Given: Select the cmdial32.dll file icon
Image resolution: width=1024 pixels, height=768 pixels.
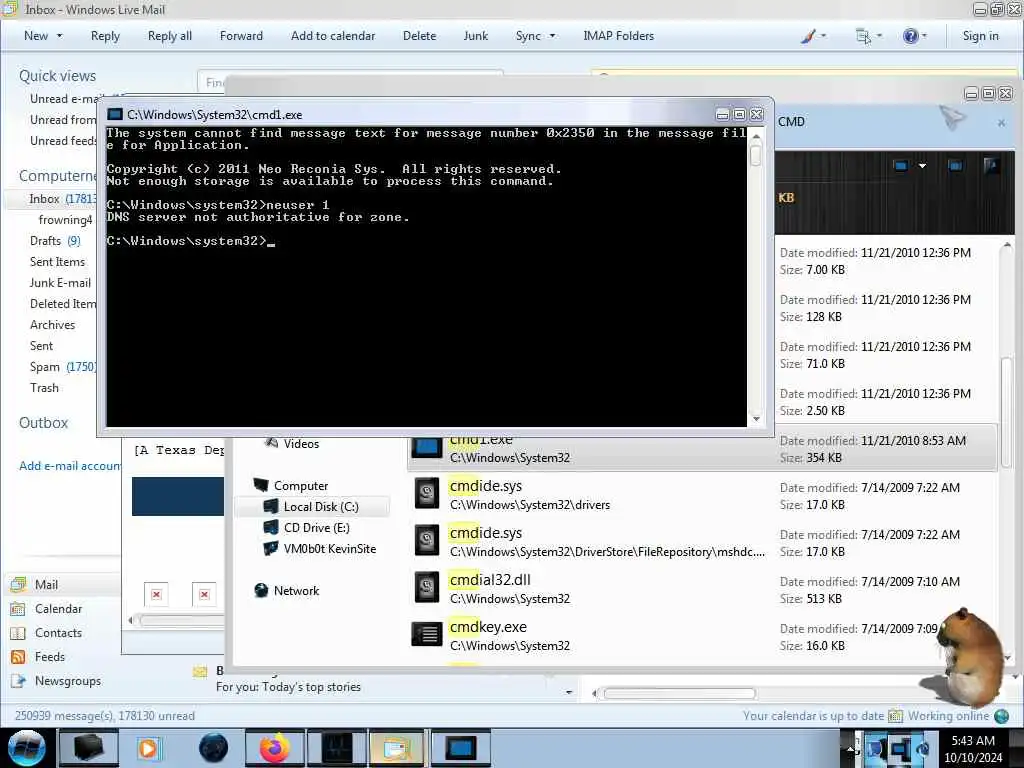Looking at the screenshot, I should (427, 587).
